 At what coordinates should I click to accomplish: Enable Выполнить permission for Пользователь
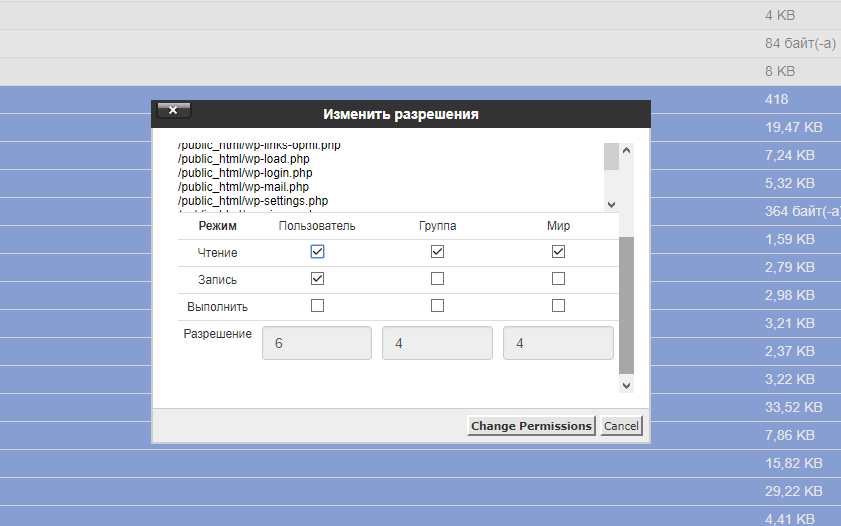317,306
